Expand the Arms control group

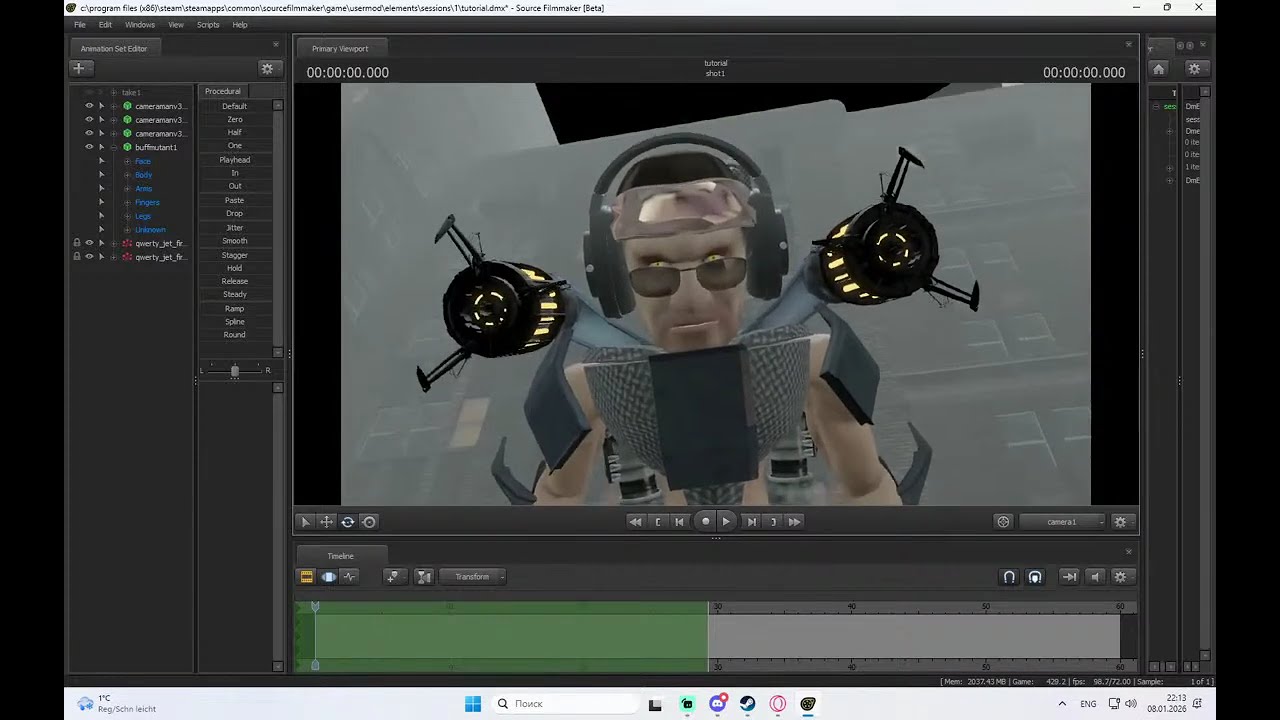127,189
